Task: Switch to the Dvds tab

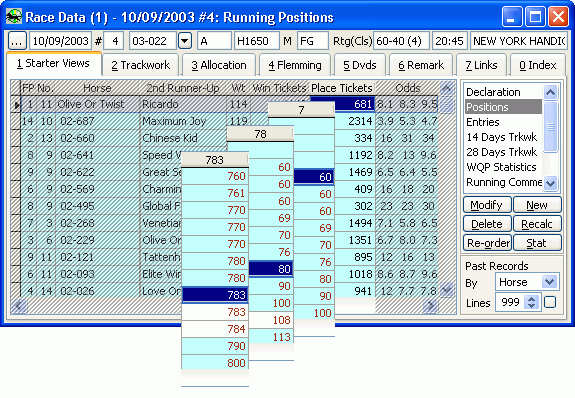Action: pyautogui.click(x=360, y=65)
